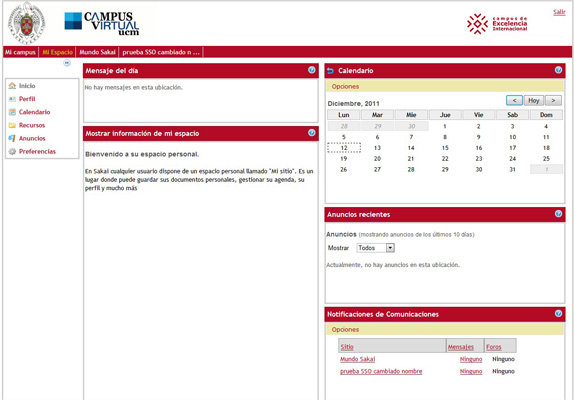574x400 pixels.
Task: Click the Dom weekday column header
Action: 546,115
